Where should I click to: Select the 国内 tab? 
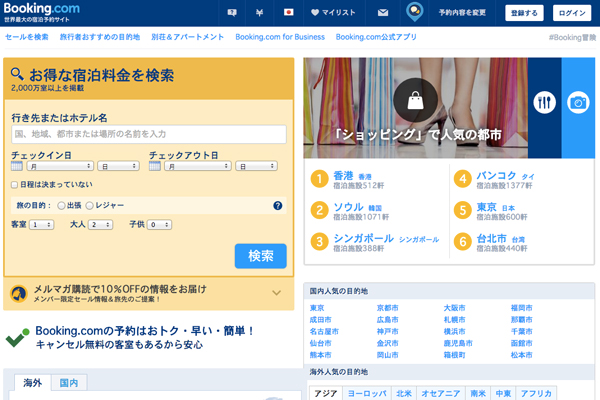[x=69, y=383]
